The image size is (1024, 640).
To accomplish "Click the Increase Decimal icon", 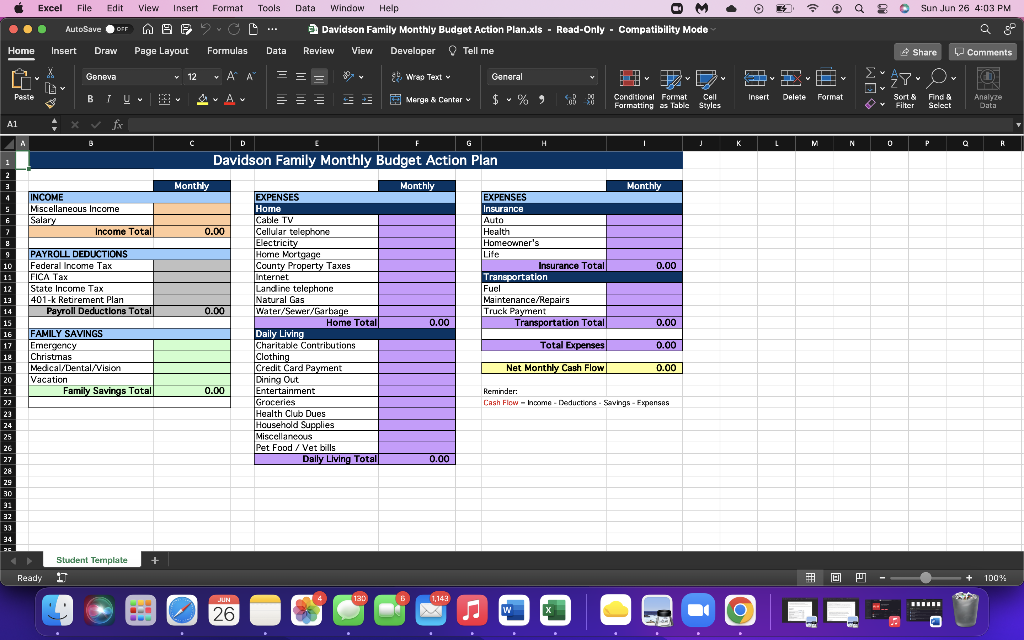I will [x=570, y=100].
